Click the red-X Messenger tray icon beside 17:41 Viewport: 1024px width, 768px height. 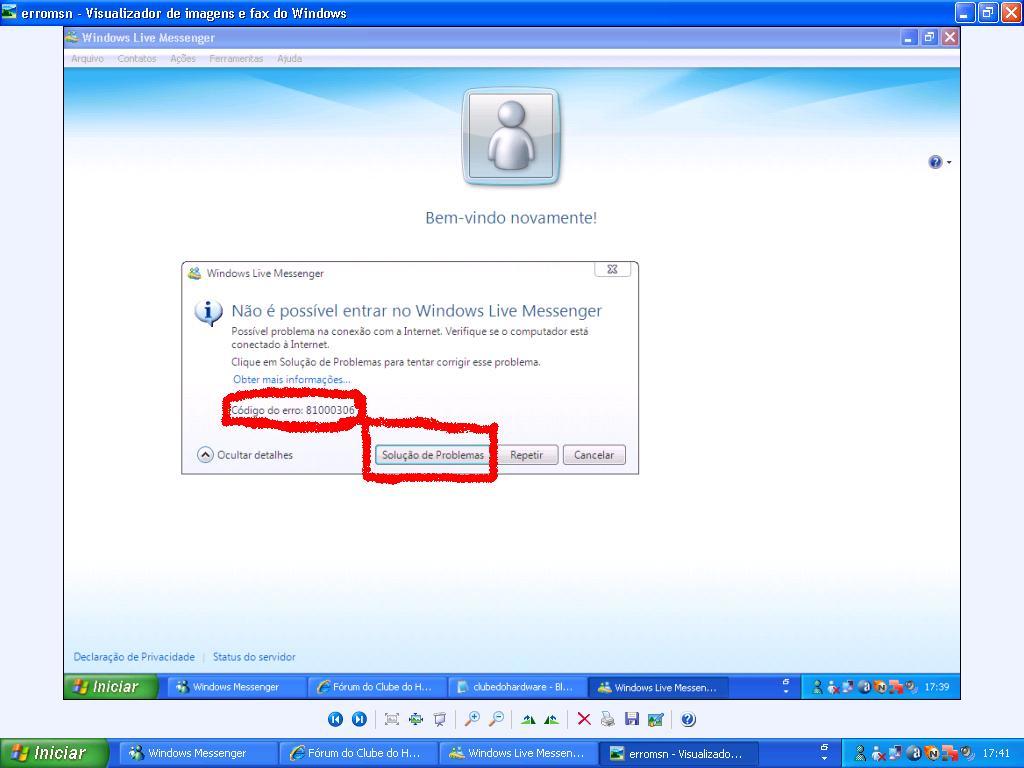[x=878, y=754]
